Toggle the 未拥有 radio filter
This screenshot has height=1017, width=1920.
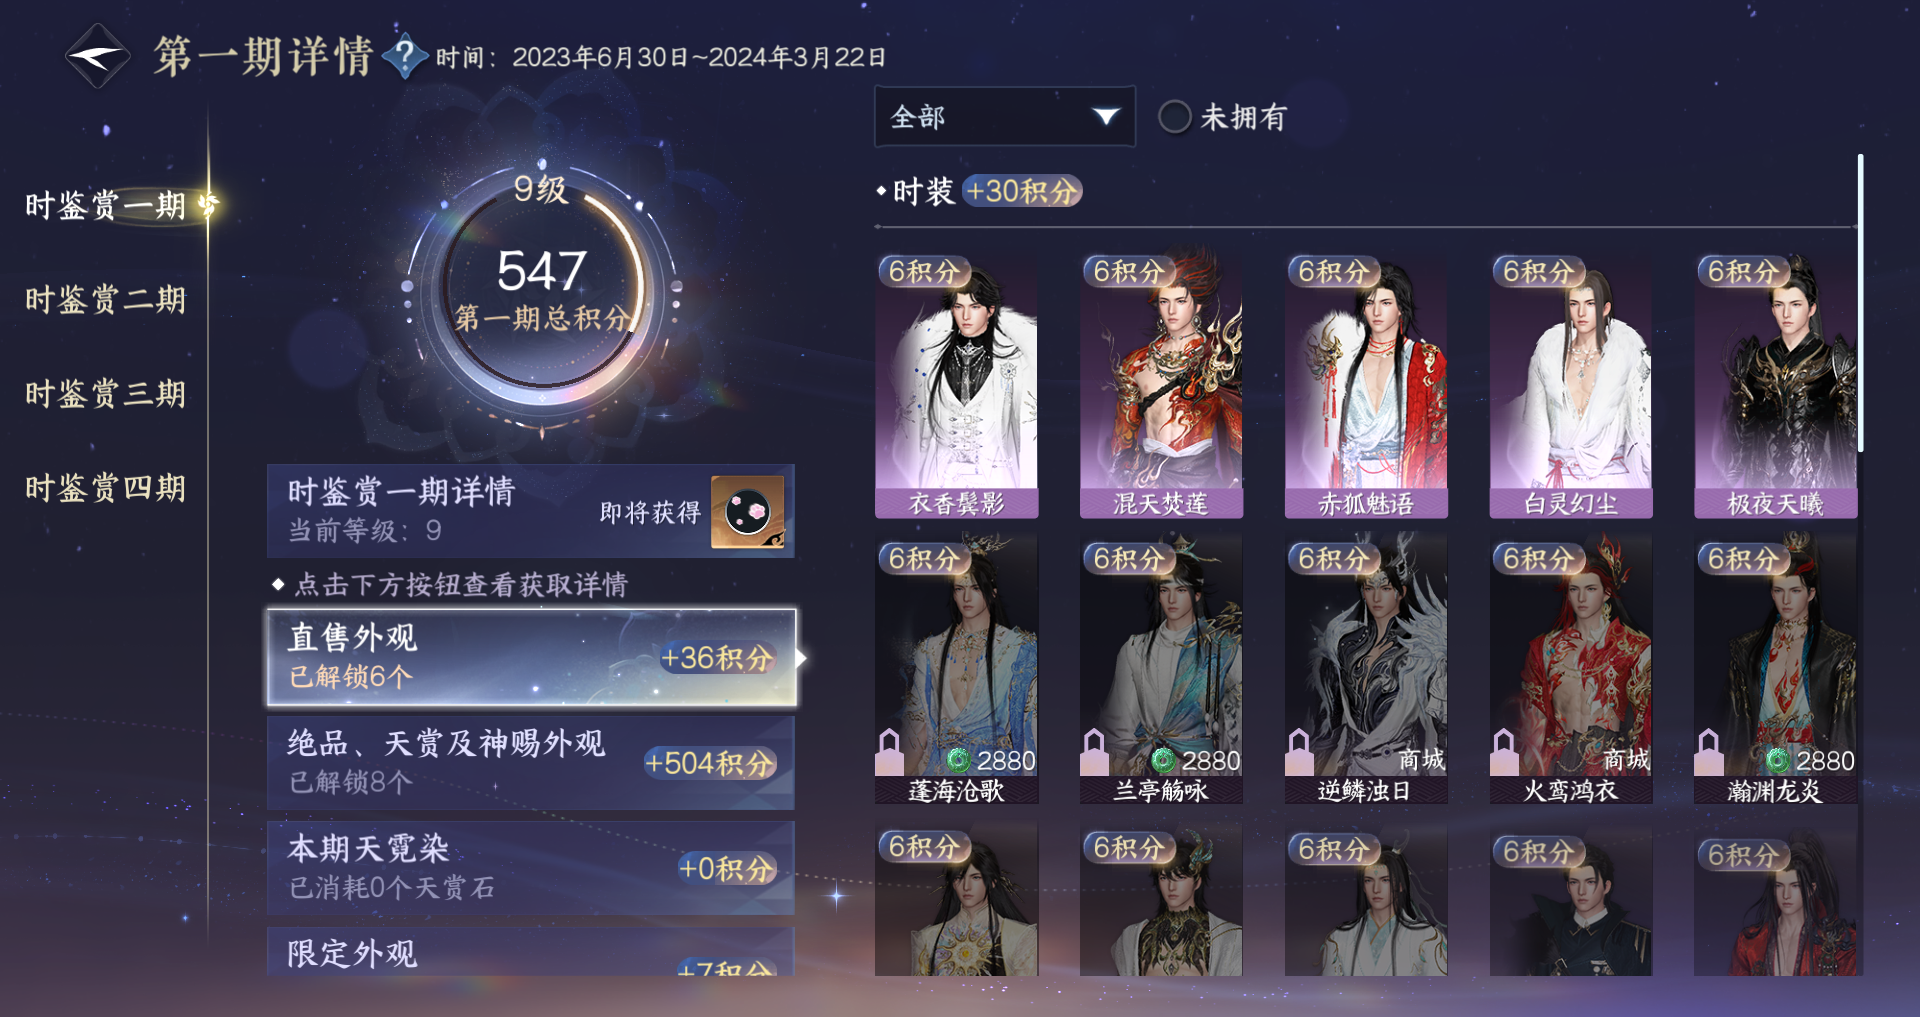[x=1175, y=117]
